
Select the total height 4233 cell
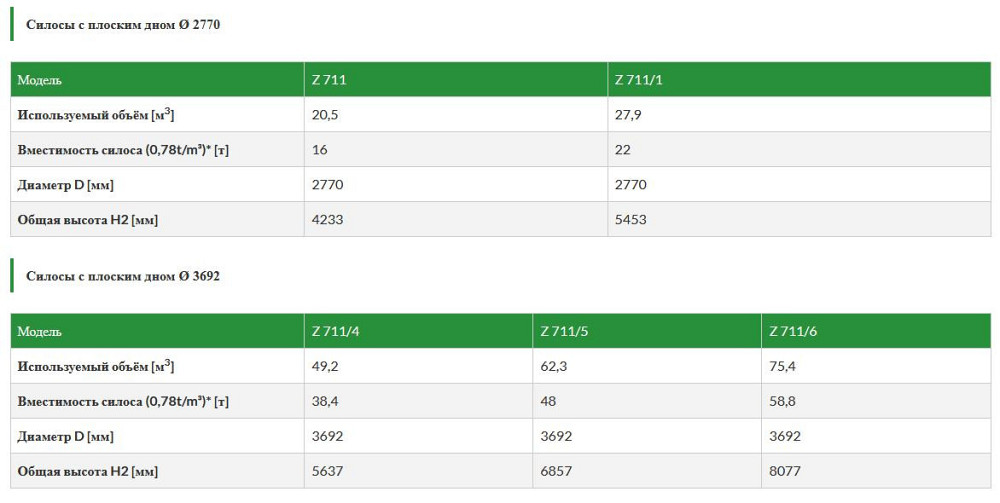[x=327, y=219]
